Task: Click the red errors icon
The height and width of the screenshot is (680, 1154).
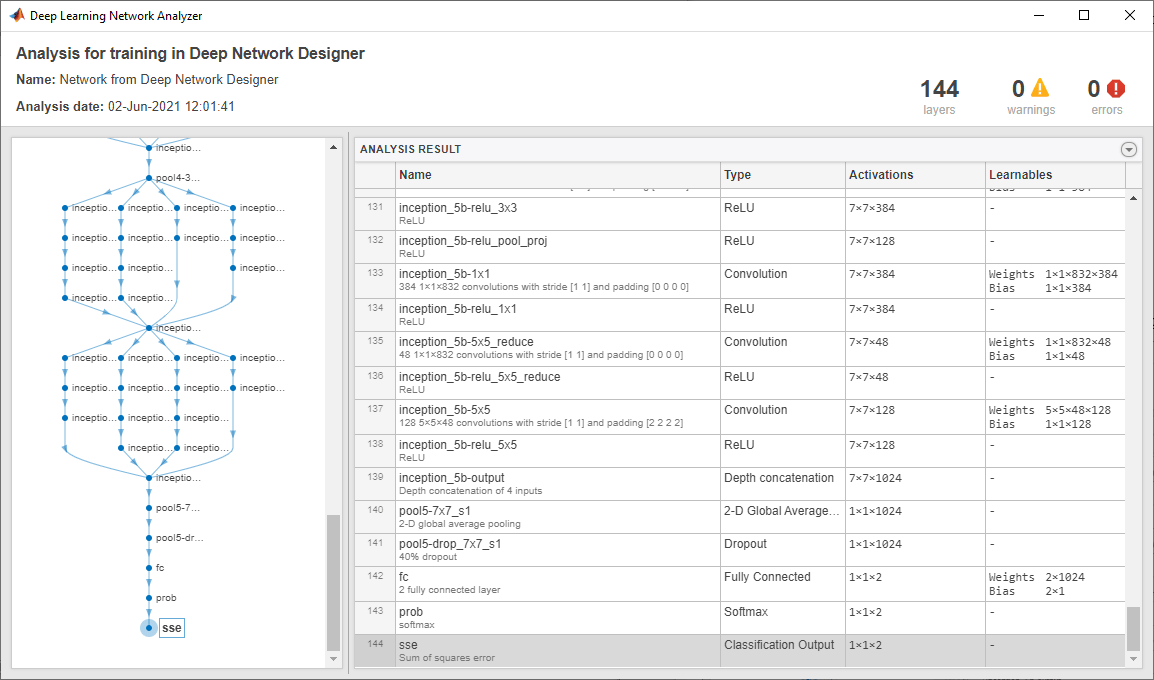Action: click(1116, 89)
